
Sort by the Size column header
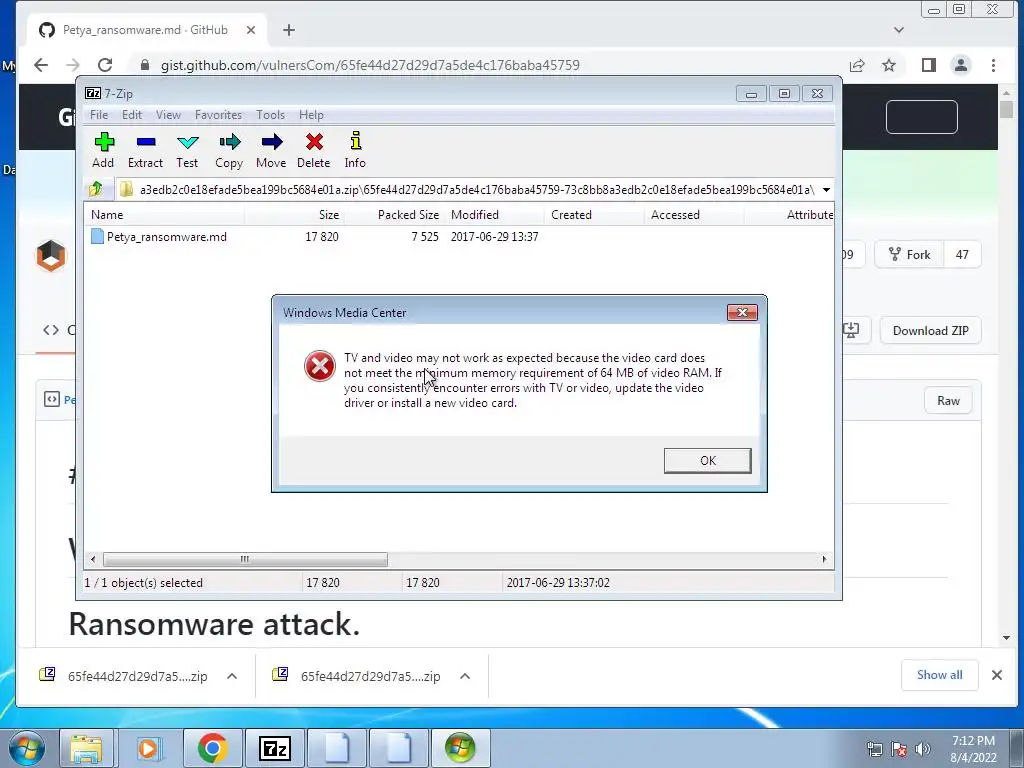pos(295,215)
